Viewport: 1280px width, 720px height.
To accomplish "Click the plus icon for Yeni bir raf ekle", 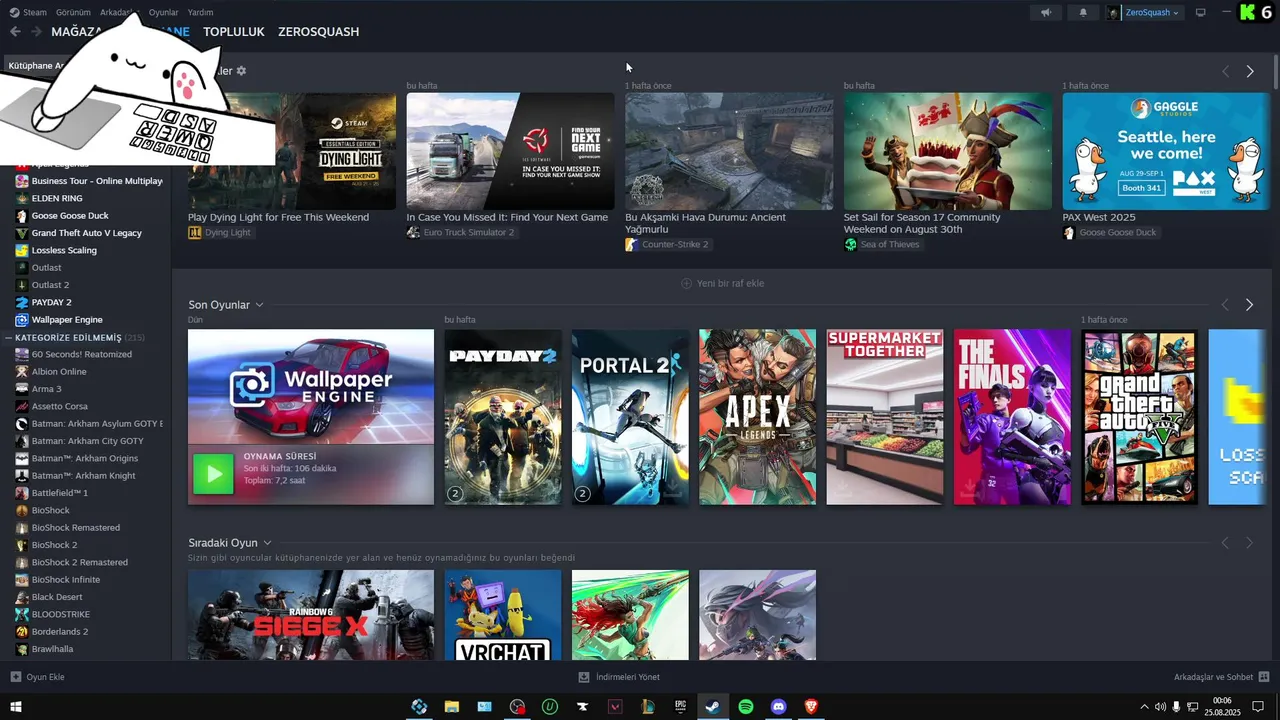I will pos(686,283).
